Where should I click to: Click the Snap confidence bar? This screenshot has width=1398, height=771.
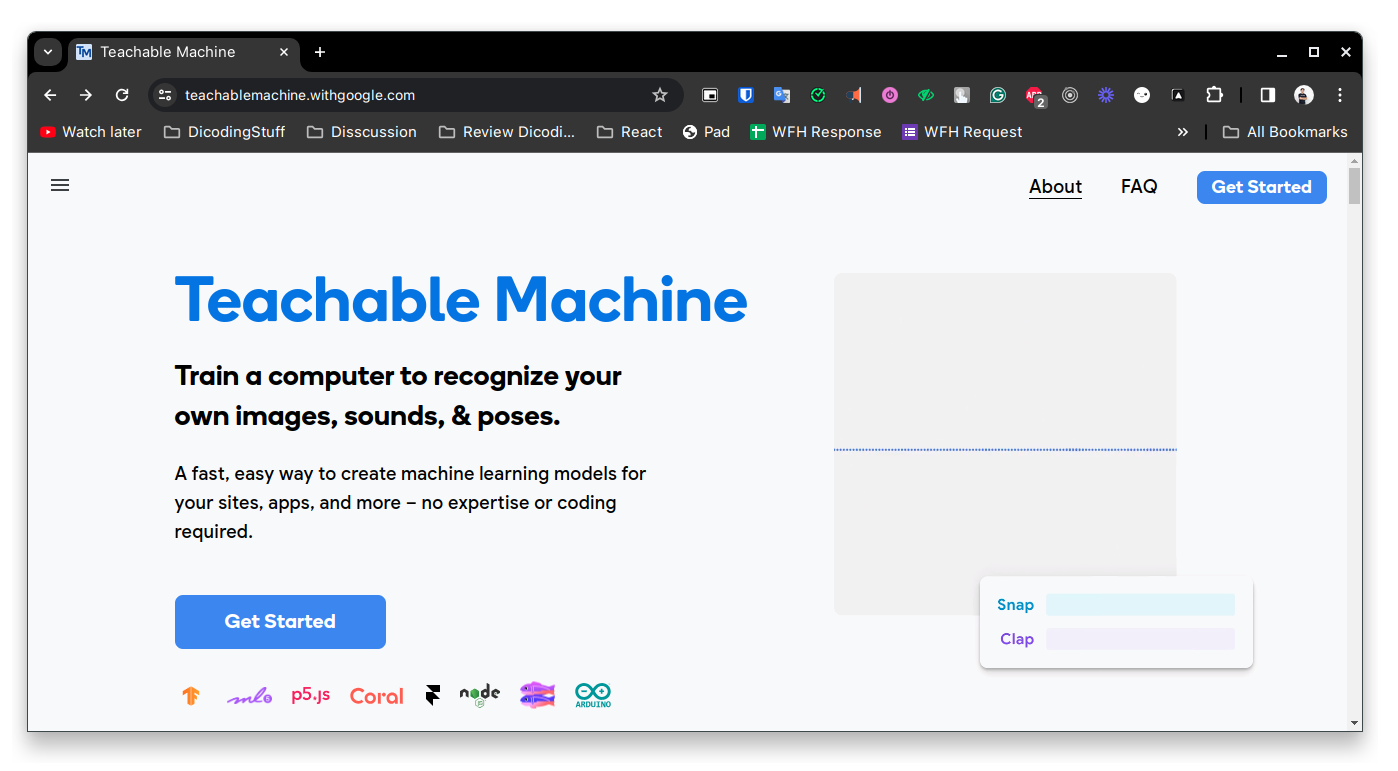pyautogui.click(x=1140, y=605)
